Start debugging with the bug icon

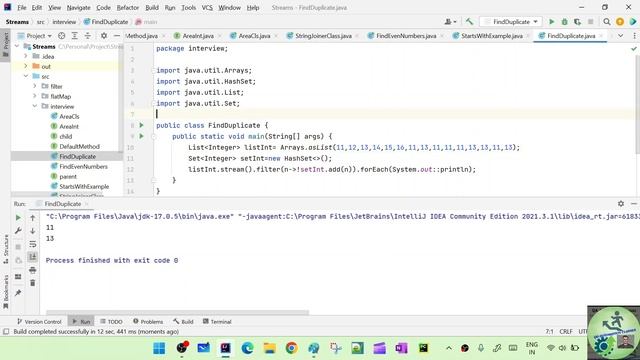tap(564, 22)
